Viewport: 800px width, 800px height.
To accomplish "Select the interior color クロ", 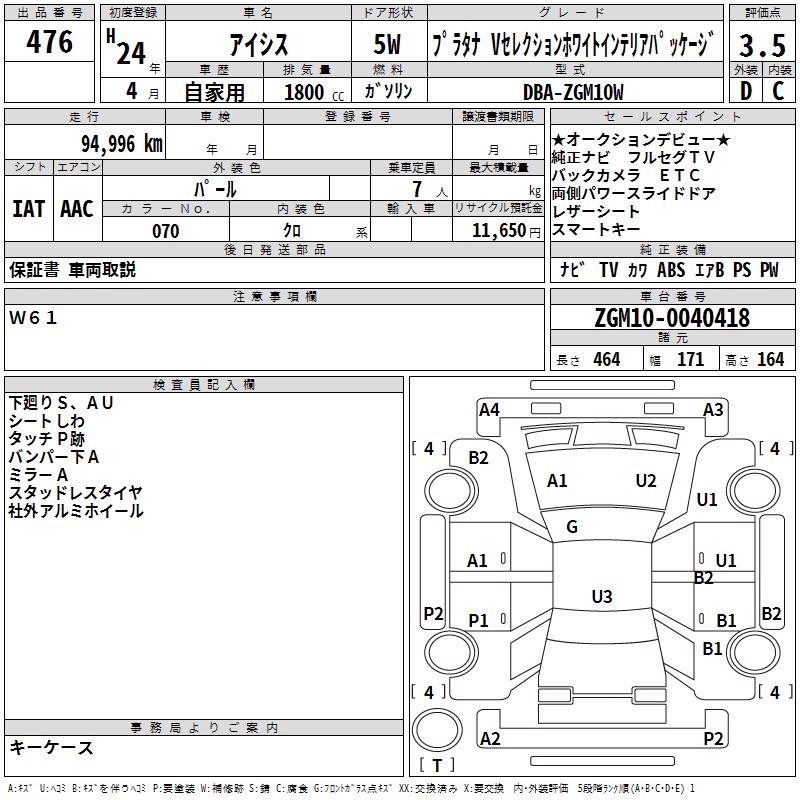I will (x=292, y=231).
